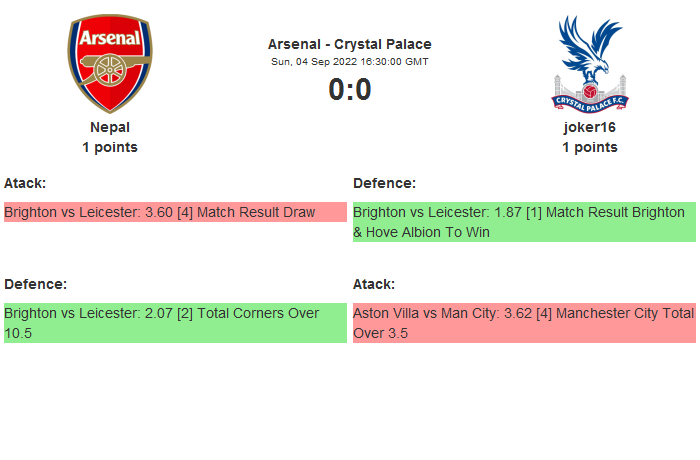Click the Crystal Palace eagle crest

click(x=589, y=63)
